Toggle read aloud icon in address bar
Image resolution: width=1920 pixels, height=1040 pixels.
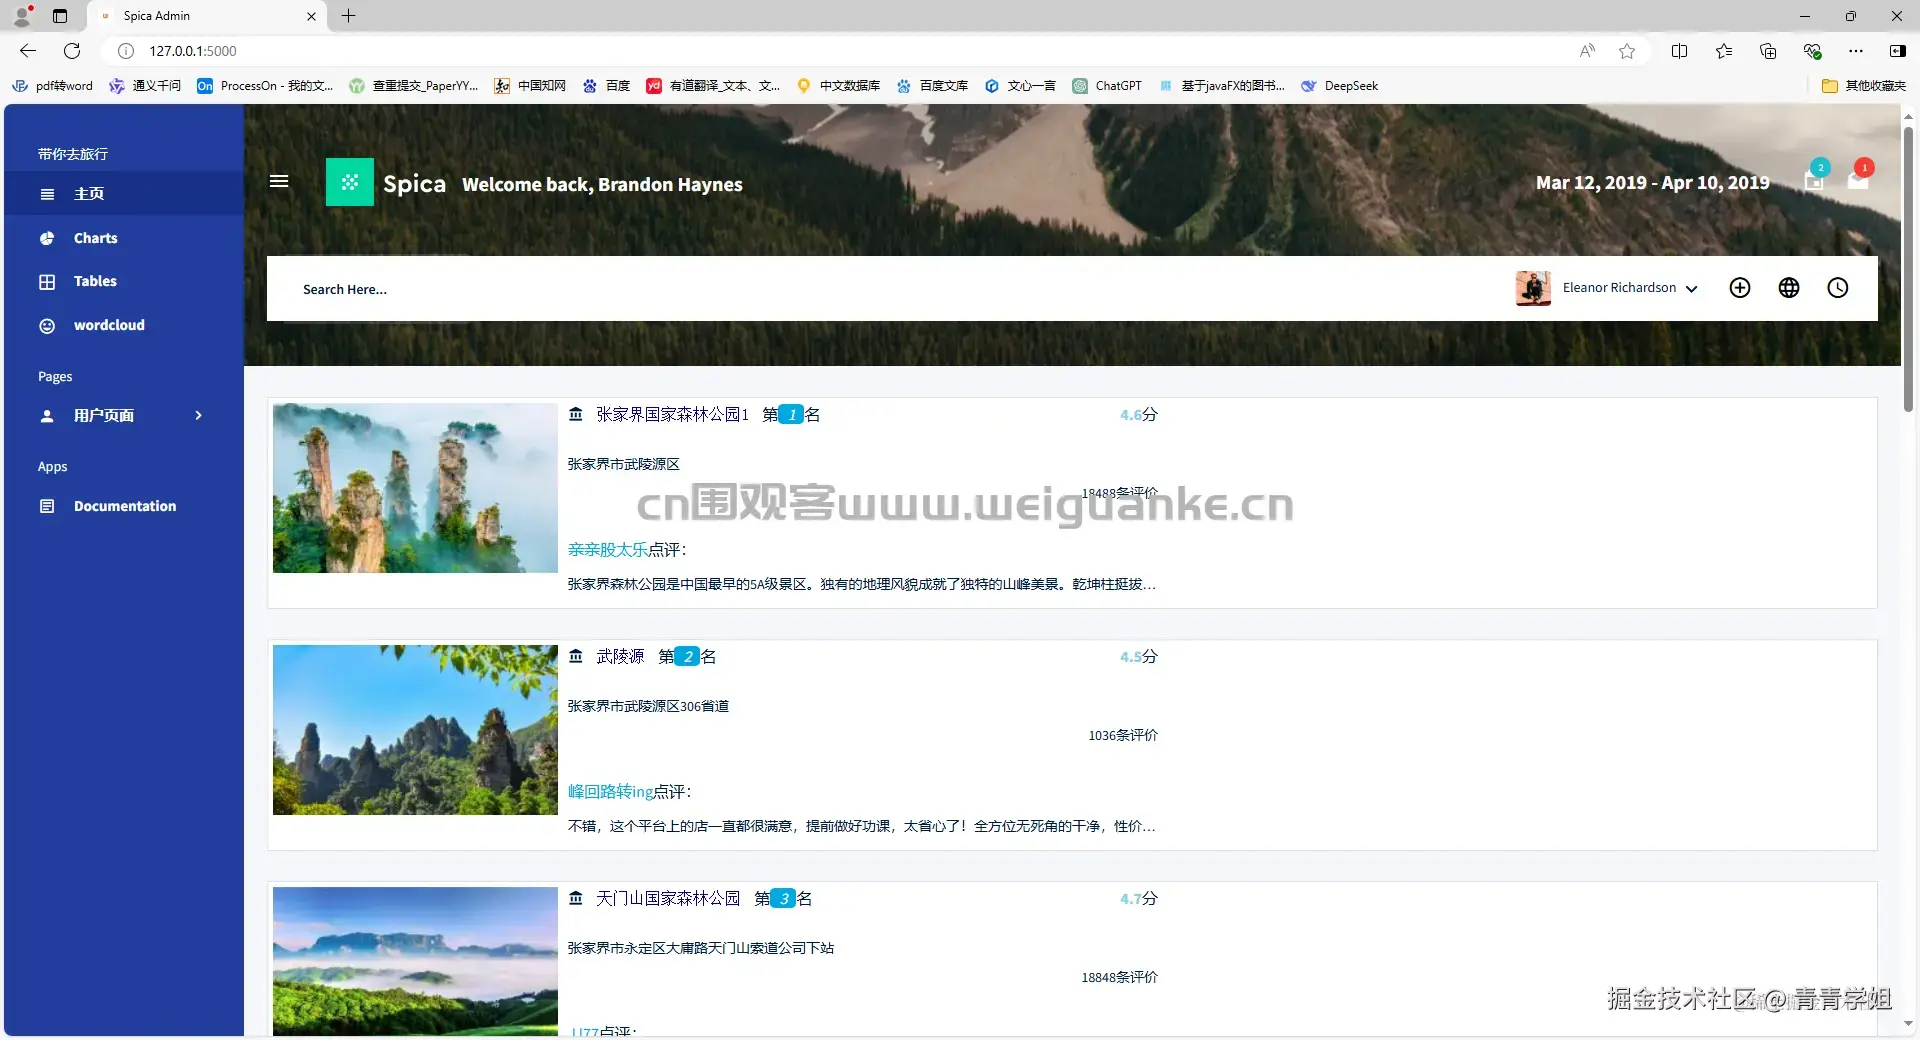point(1587,51)
